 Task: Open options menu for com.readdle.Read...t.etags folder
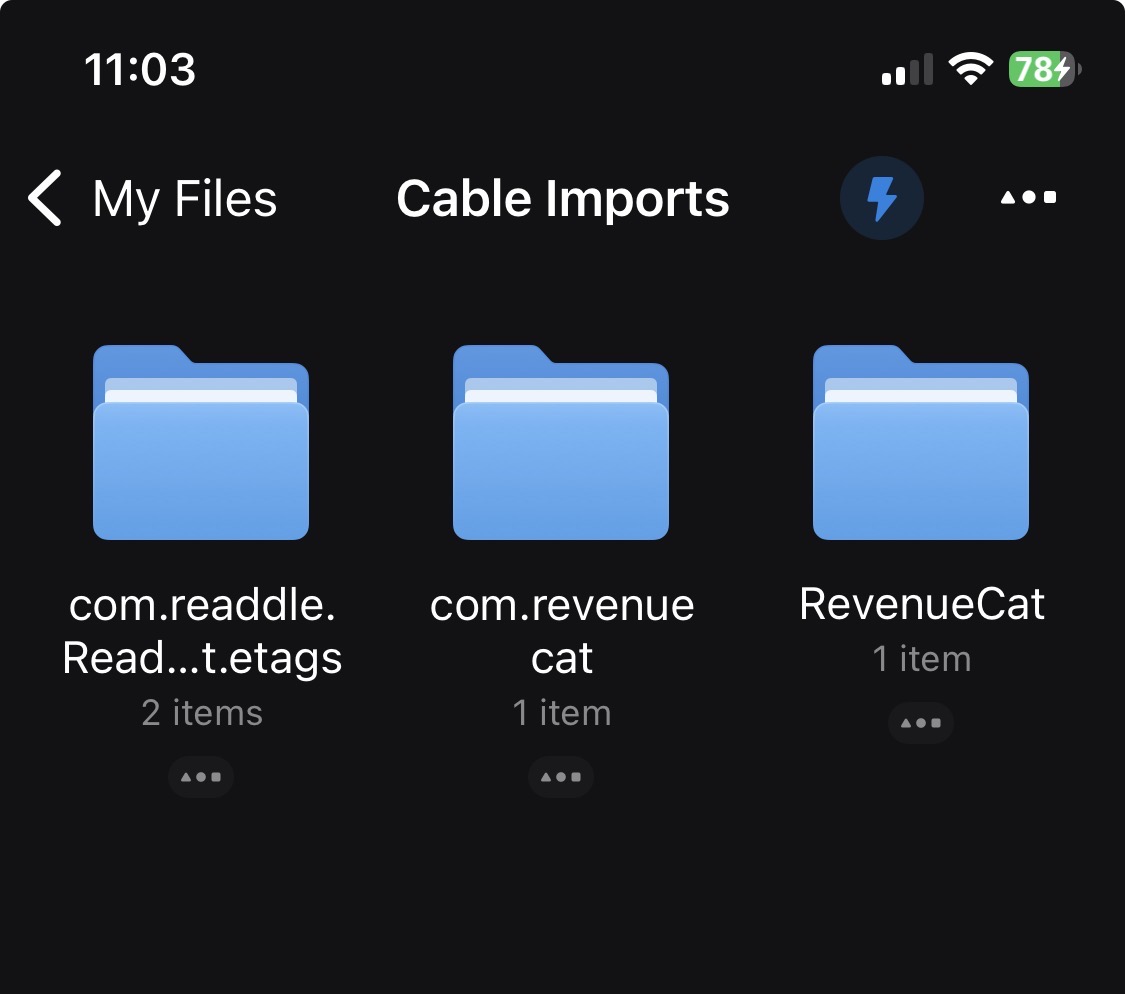tap(201, 777)
